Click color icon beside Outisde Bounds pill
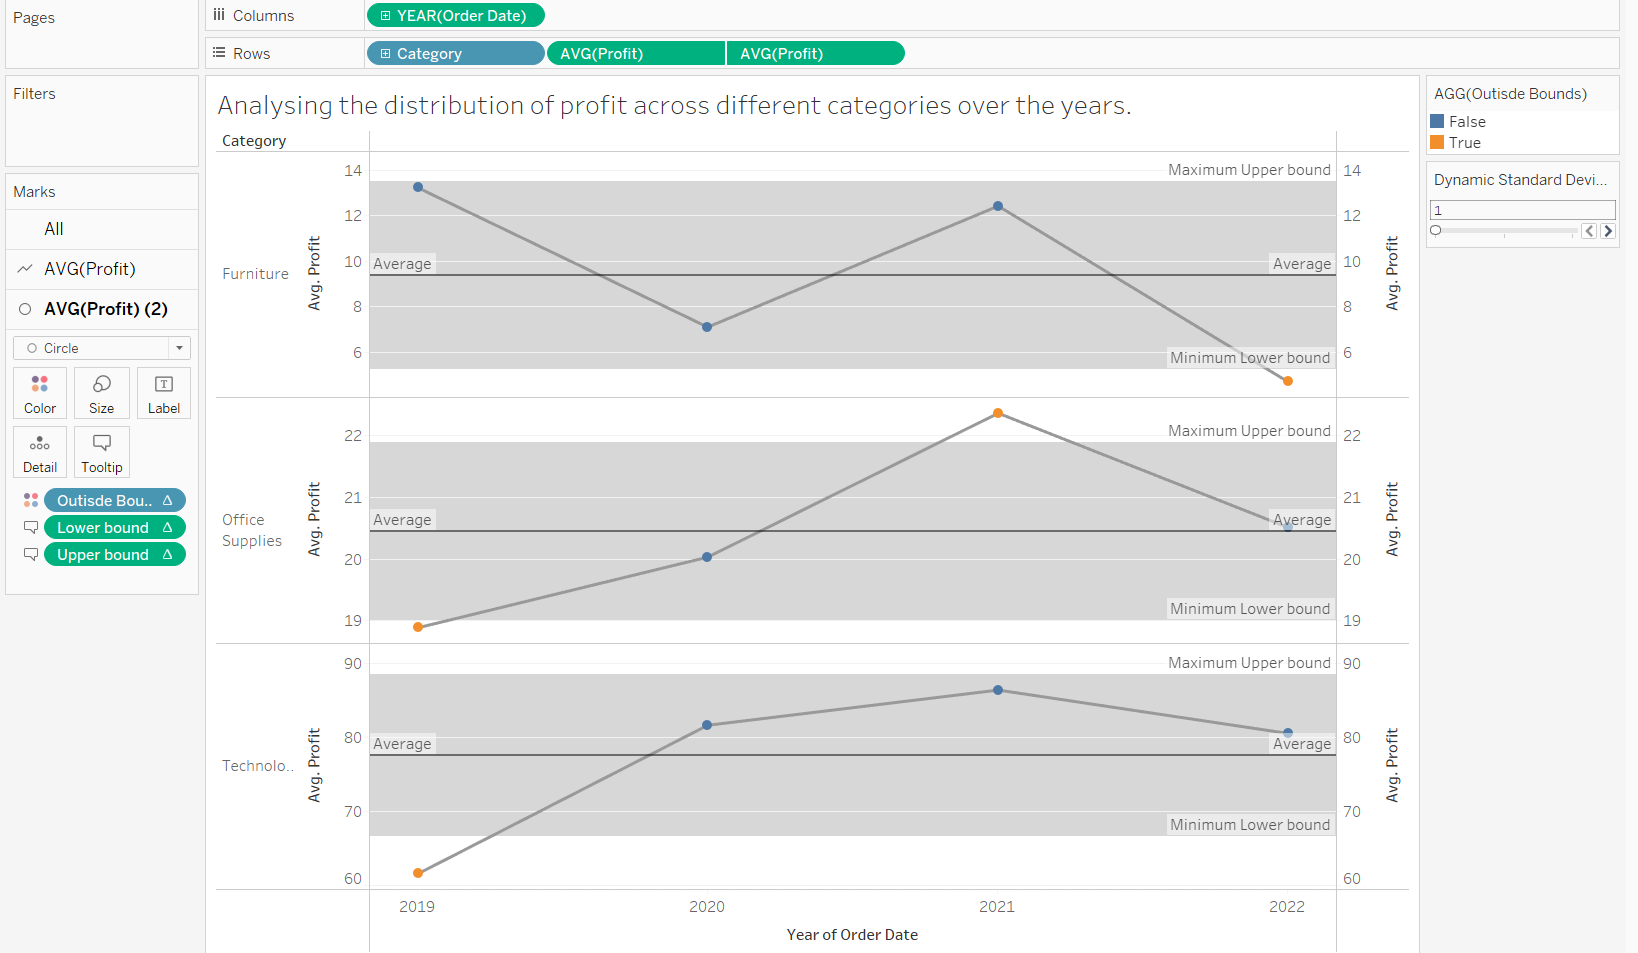1638x953 pixels. pos(31,500)
